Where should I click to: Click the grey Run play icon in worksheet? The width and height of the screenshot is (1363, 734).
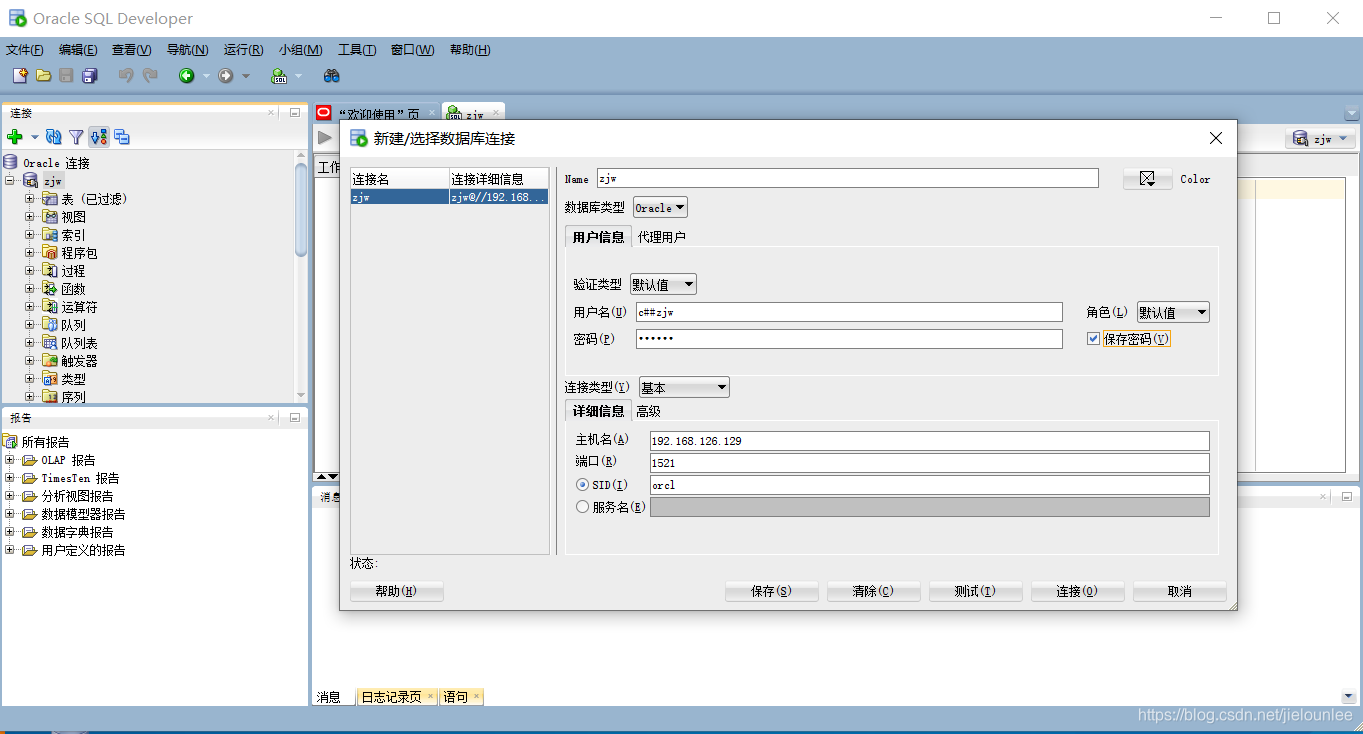(x=325, y=138)
